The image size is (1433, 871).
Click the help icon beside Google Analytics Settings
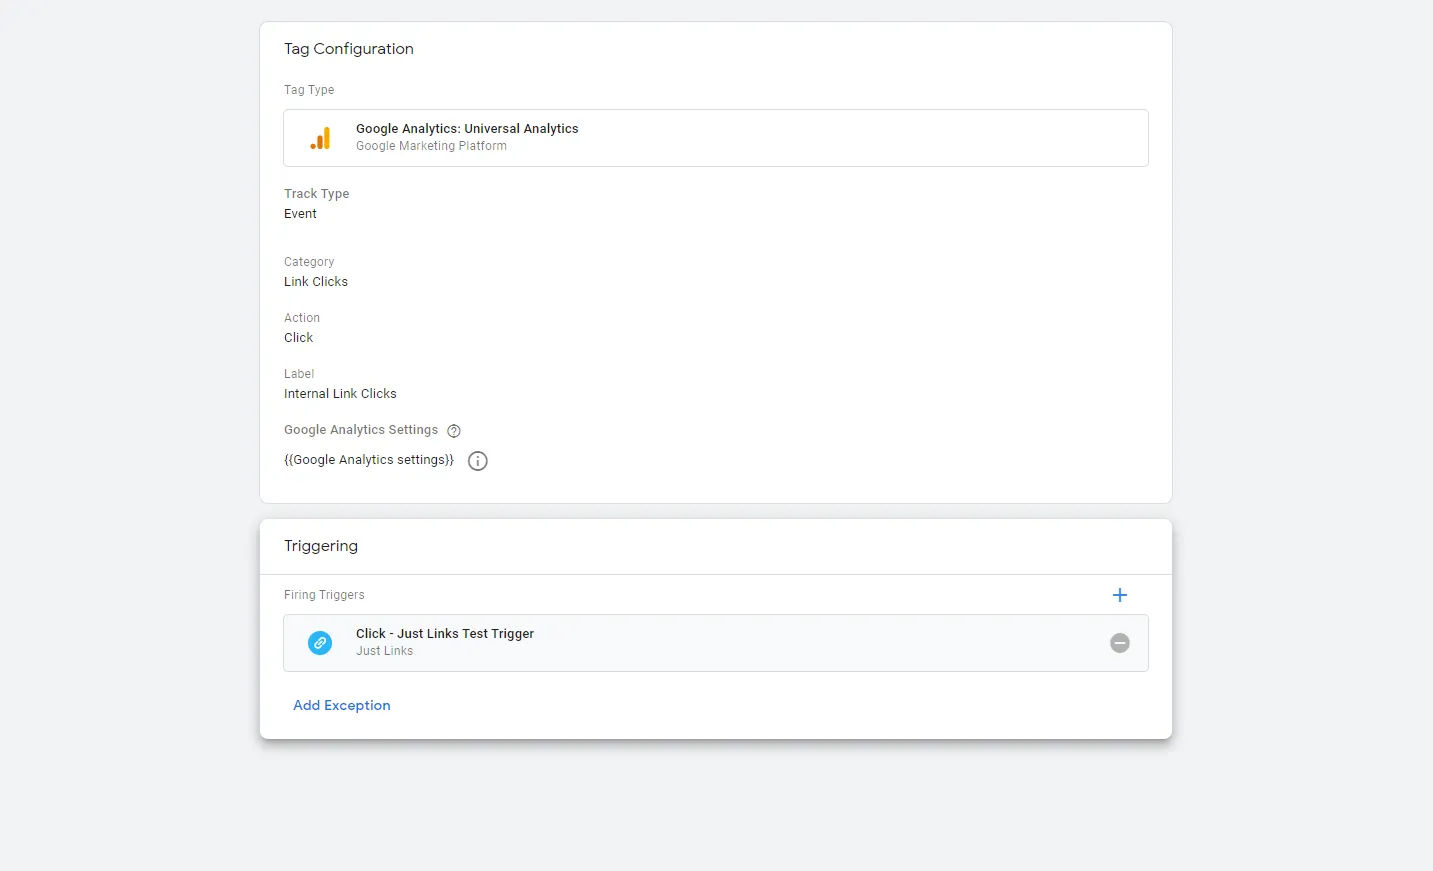(454, 431)
